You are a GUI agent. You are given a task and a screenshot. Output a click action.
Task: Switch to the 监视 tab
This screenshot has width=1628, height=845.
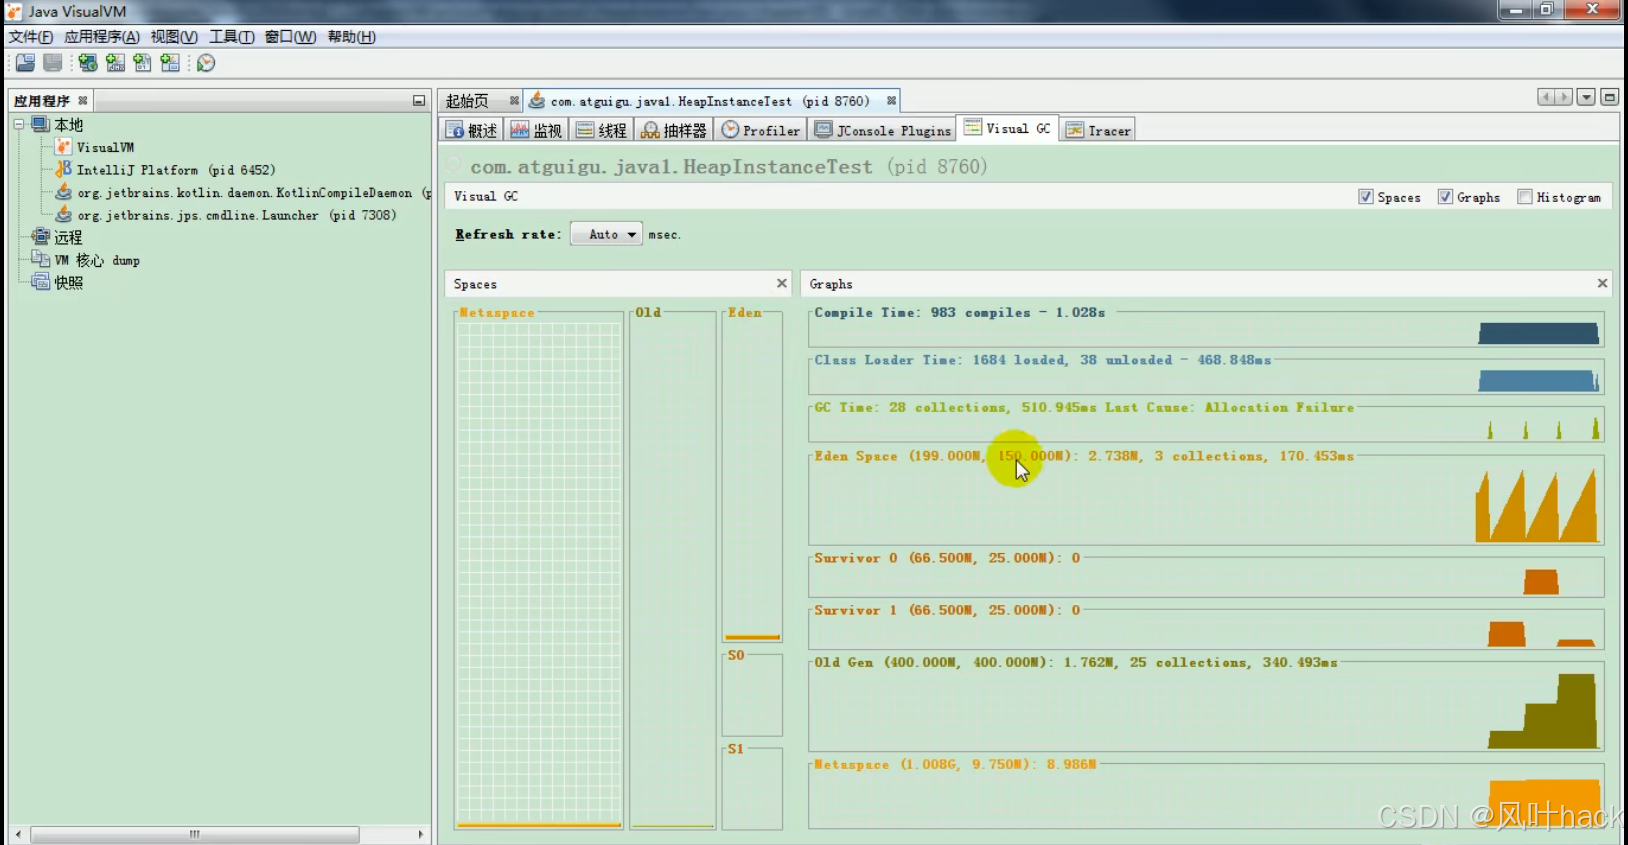point(537,130)
